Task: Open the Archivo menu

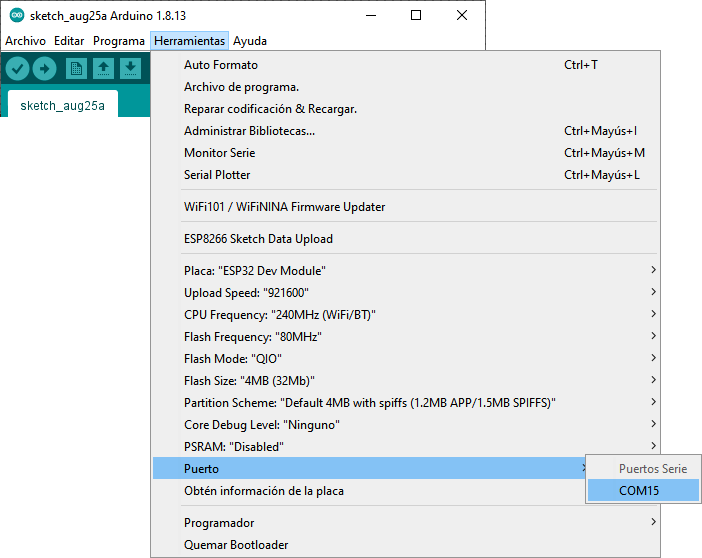Action: [x=26, y=41]
